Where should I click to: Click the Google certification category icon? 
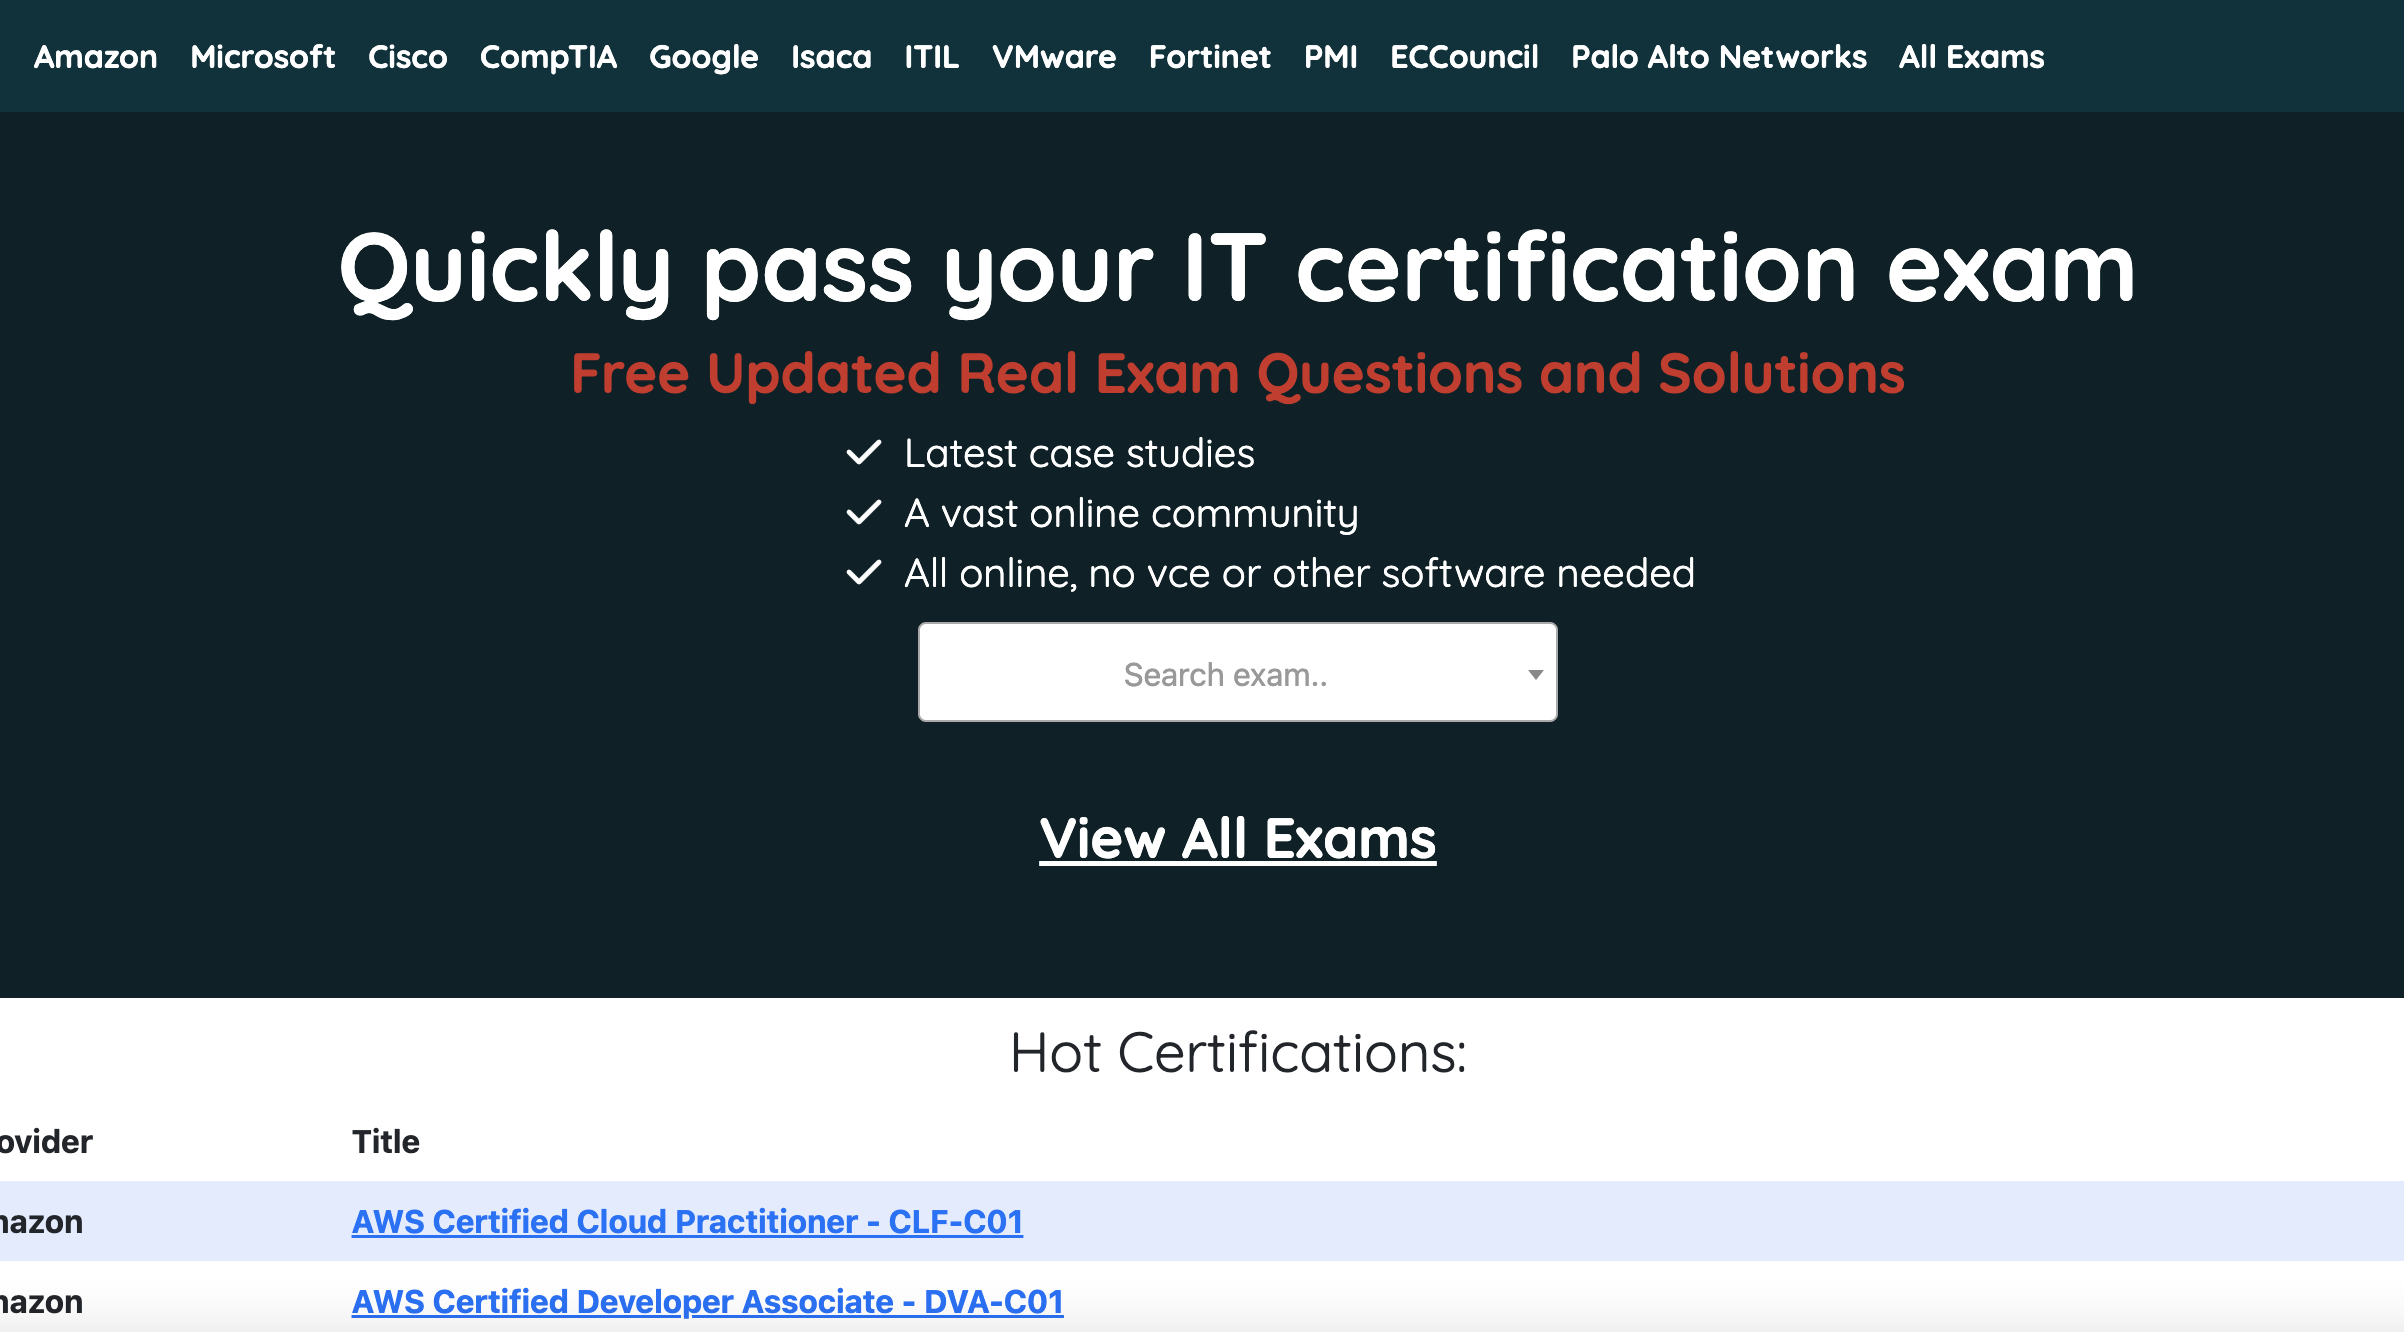click(x=703, y=56)
